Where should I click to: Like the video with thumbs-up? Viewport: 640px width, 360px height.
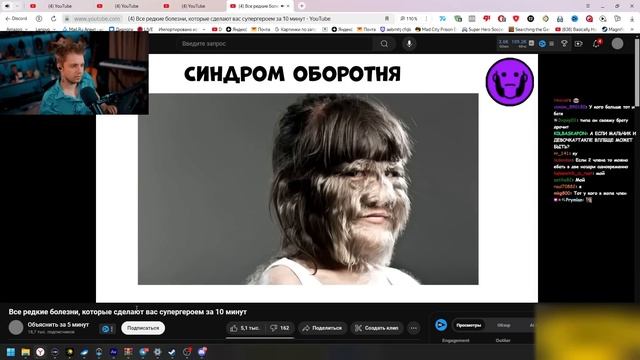pyautogui.click(x=245, y=328)
